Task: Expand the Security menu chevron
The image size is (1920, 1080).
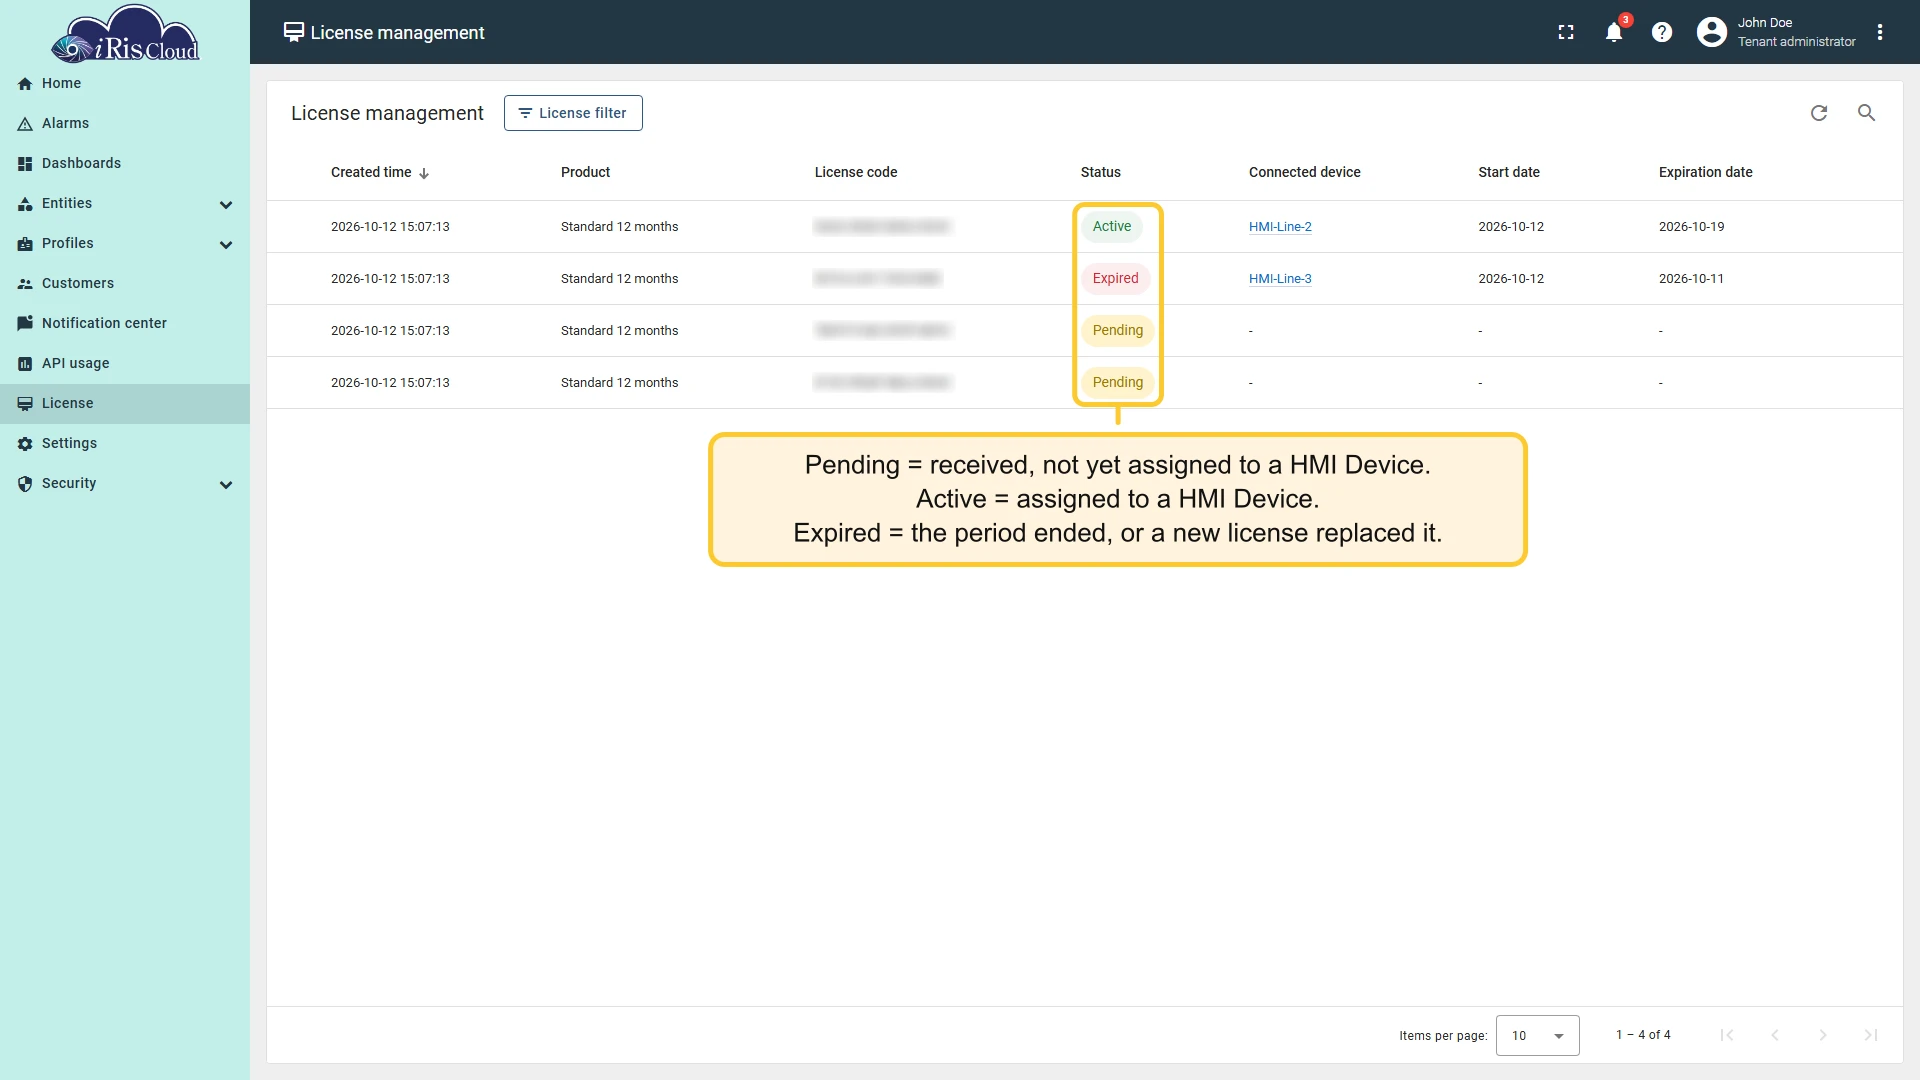Action: click(226, 484)
